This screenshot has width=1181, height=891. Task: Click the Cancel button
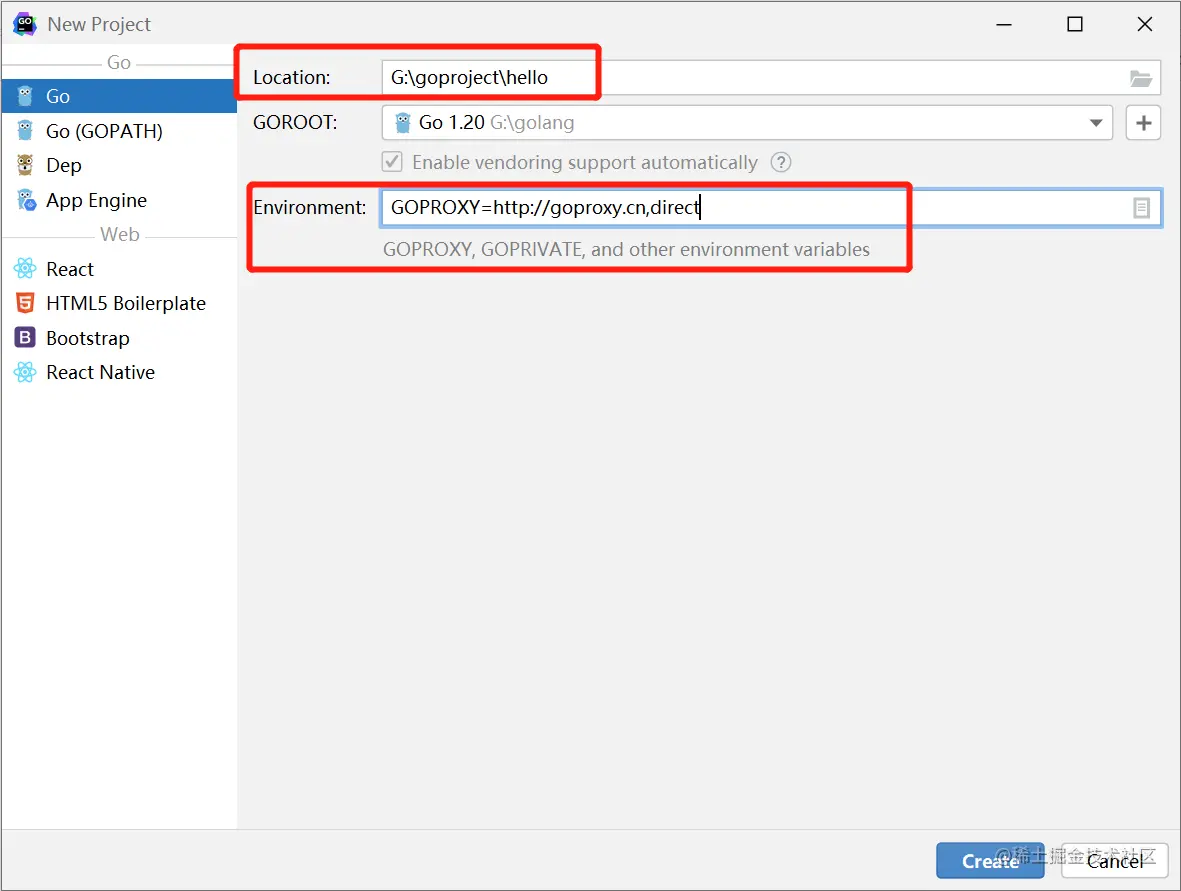point(1115,861)
